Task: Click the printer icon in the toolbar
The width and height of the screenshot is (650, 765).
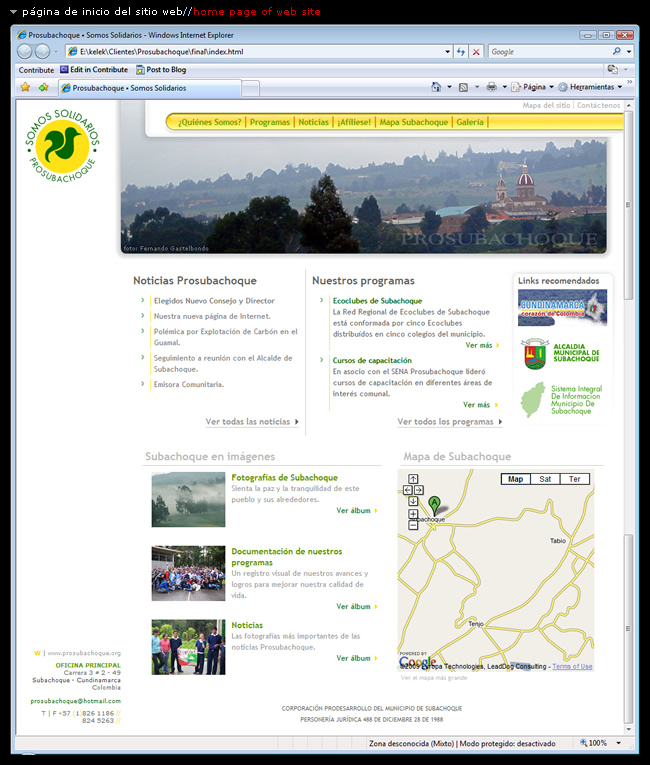Action: 491,87
